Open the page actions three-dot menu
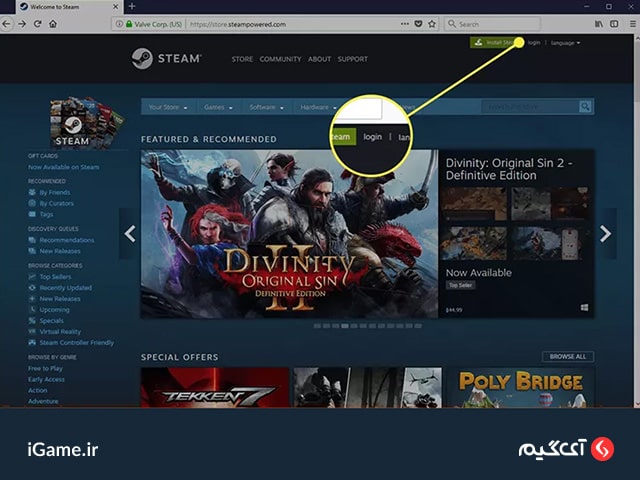The width and height of the screenshot is (640, 480). tap(404, 24)
